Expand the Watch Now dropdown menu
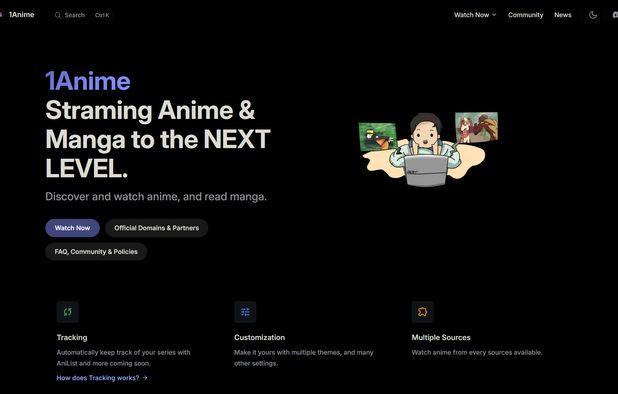The height and width of the screenshot is (394, 618). [x=475, y=15]
